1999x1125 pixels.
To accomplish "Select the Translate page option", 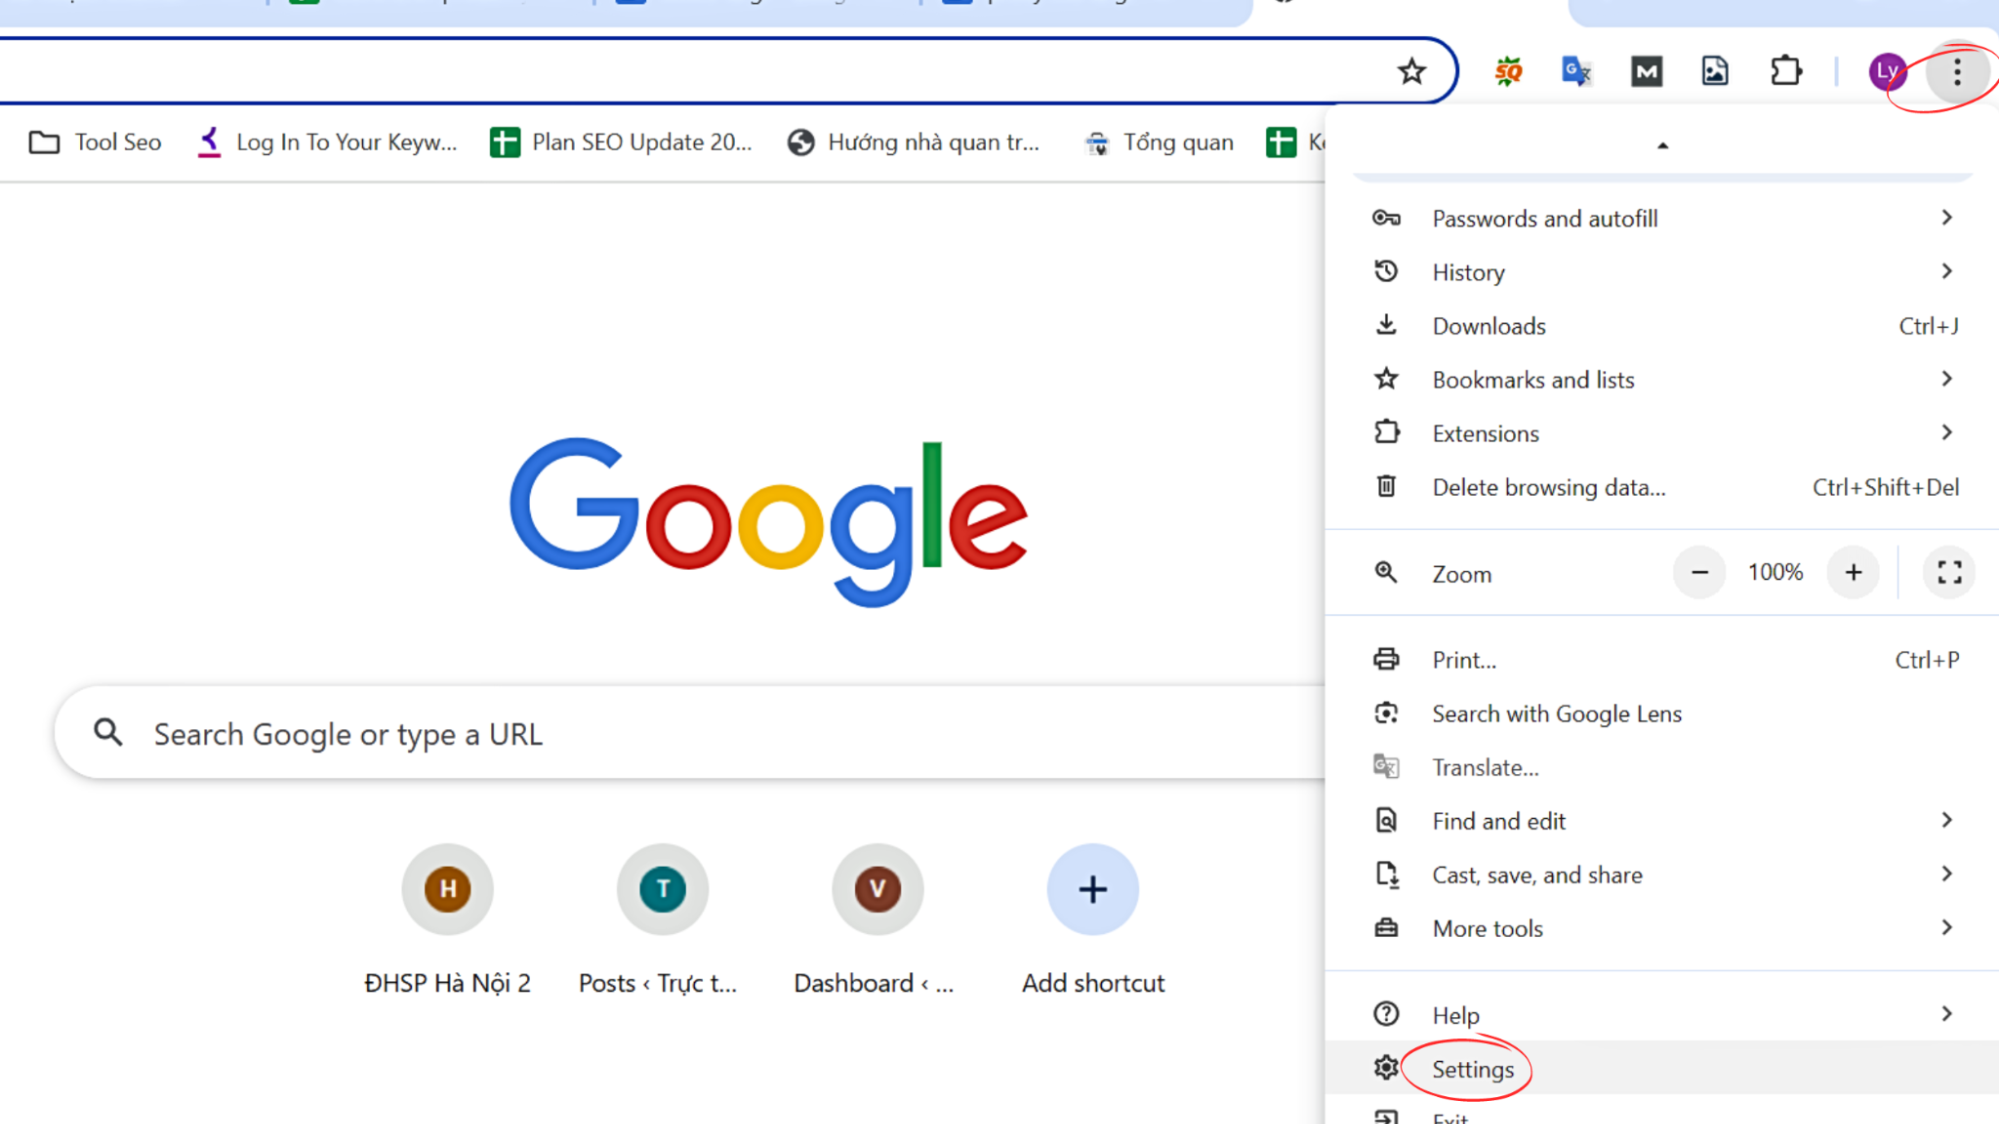I will 1484,766.
